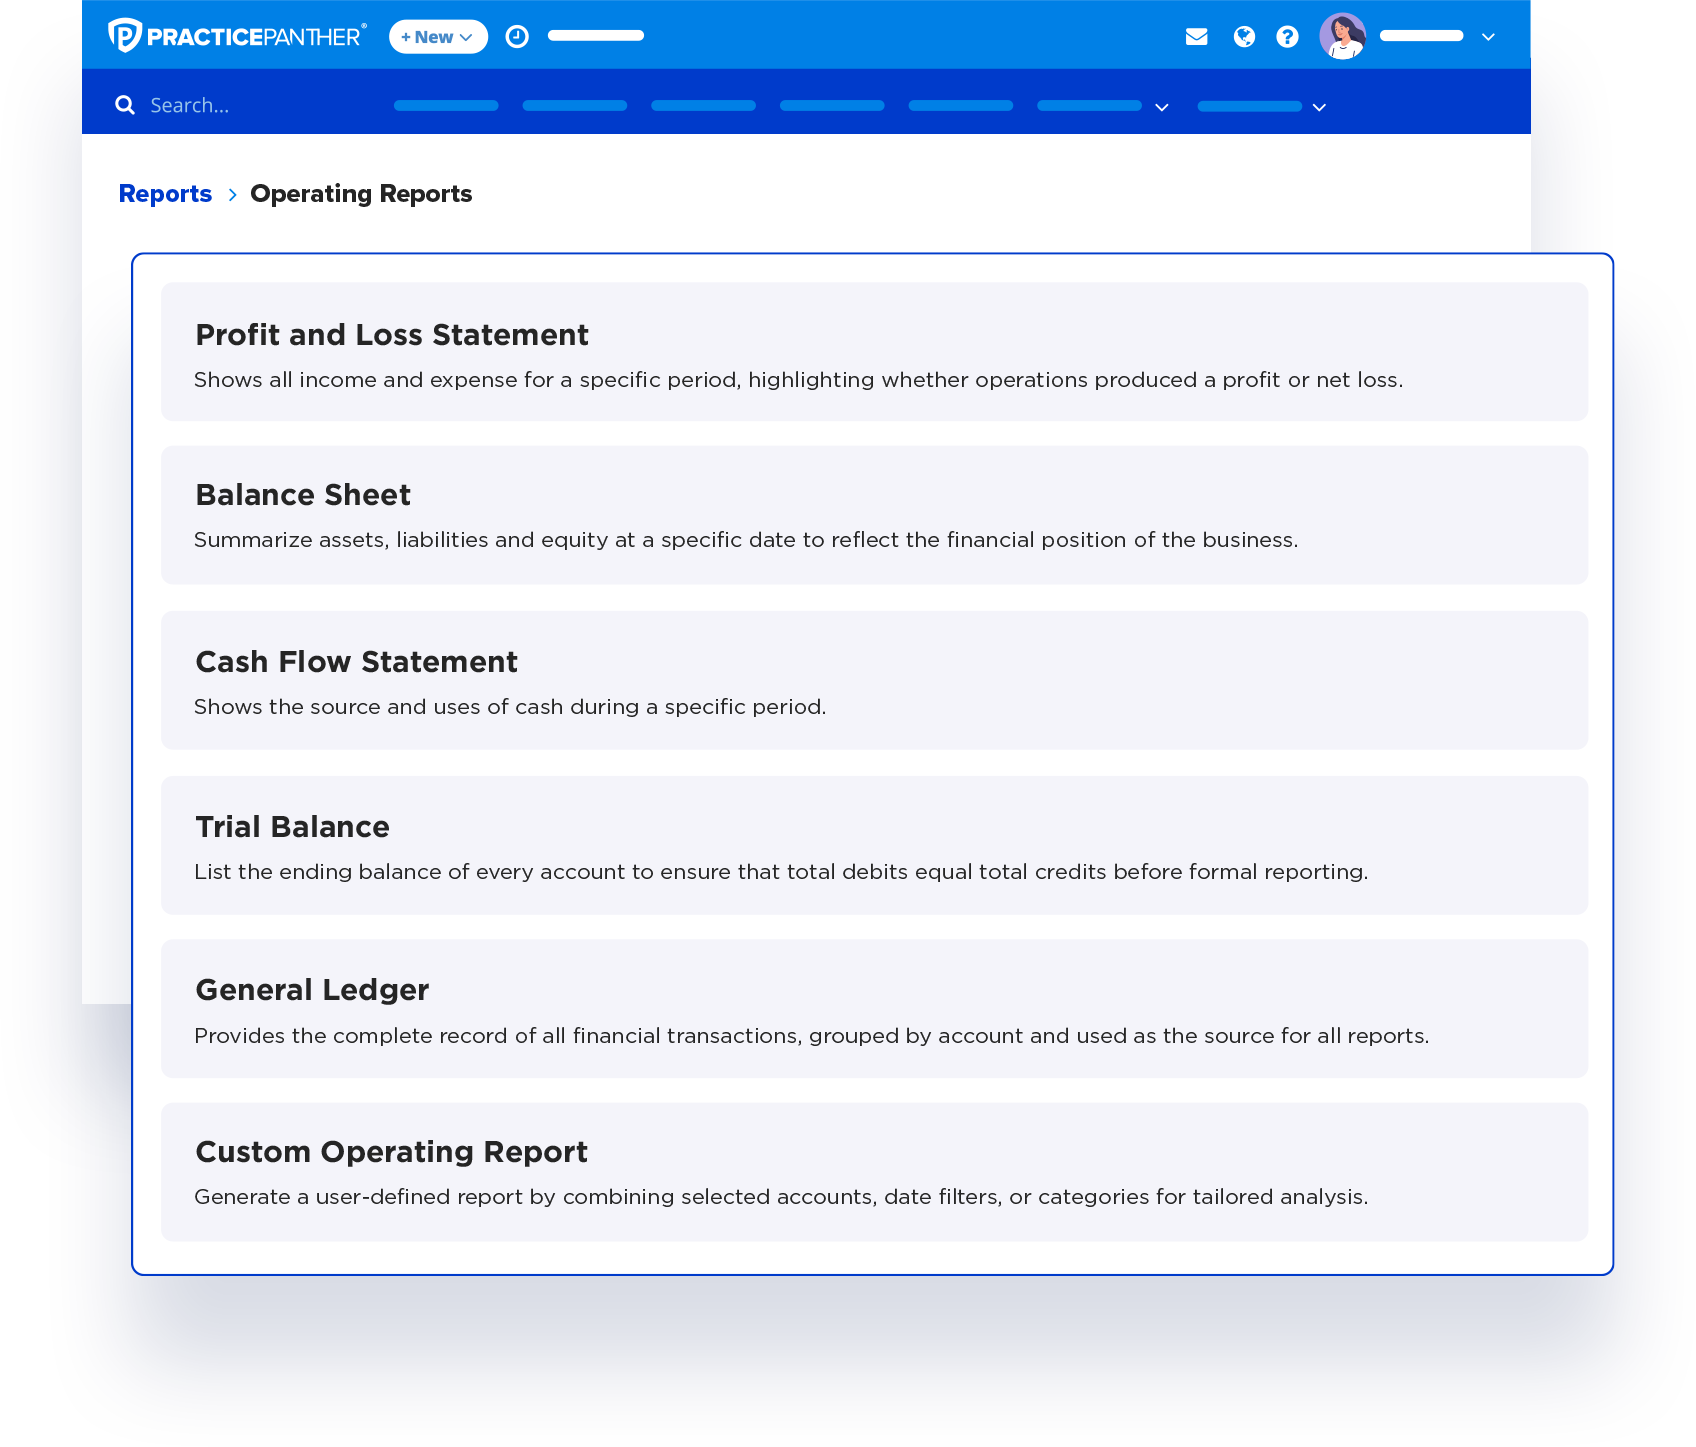Expand the sixth navigation menu chevron
Viewport: 1696px width, 1447px height.
coord(1161,107)
